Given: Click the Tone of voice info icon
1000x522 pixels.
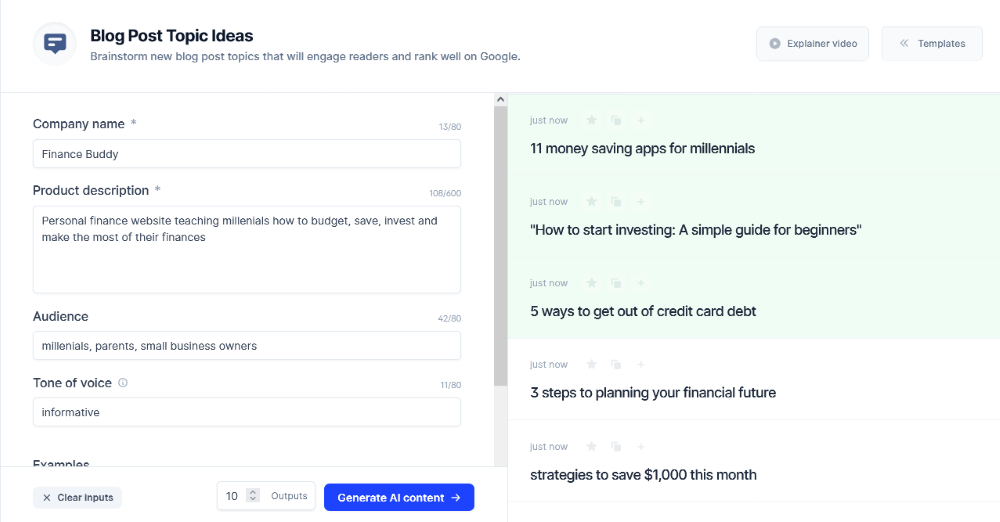Looking at the screenshot, I should pyautogui.click(x=123, y=383).
